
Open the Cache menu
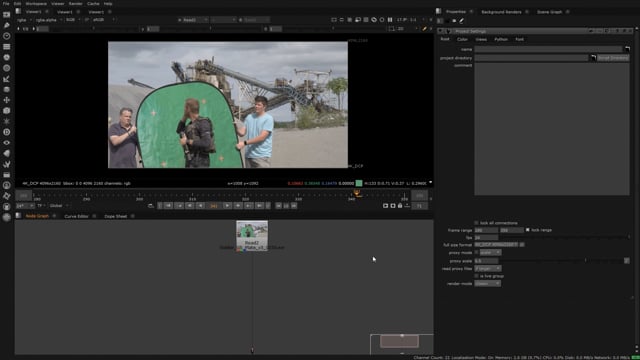pos(93,4)
